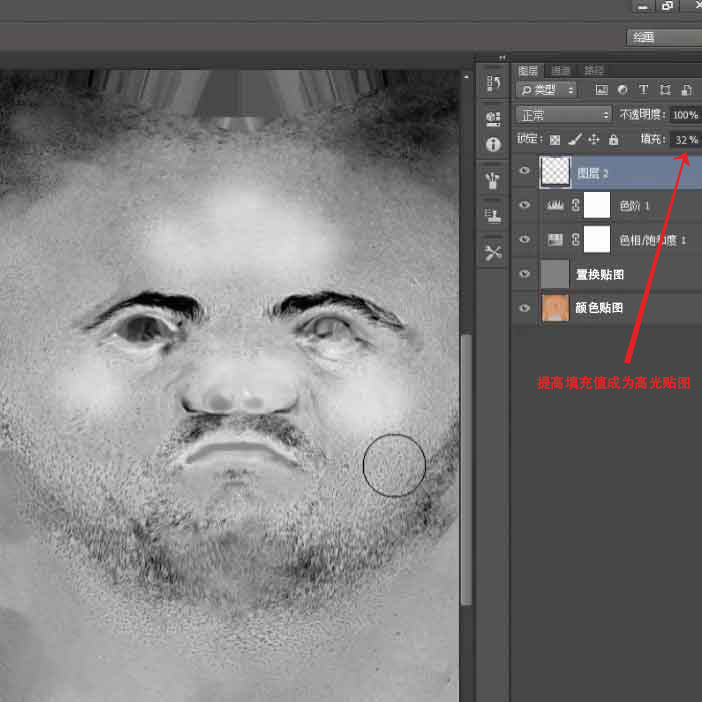Filter layers by adjustment layer icon
Viewport: 702px width, 702px height.
[x=622, y=90]
